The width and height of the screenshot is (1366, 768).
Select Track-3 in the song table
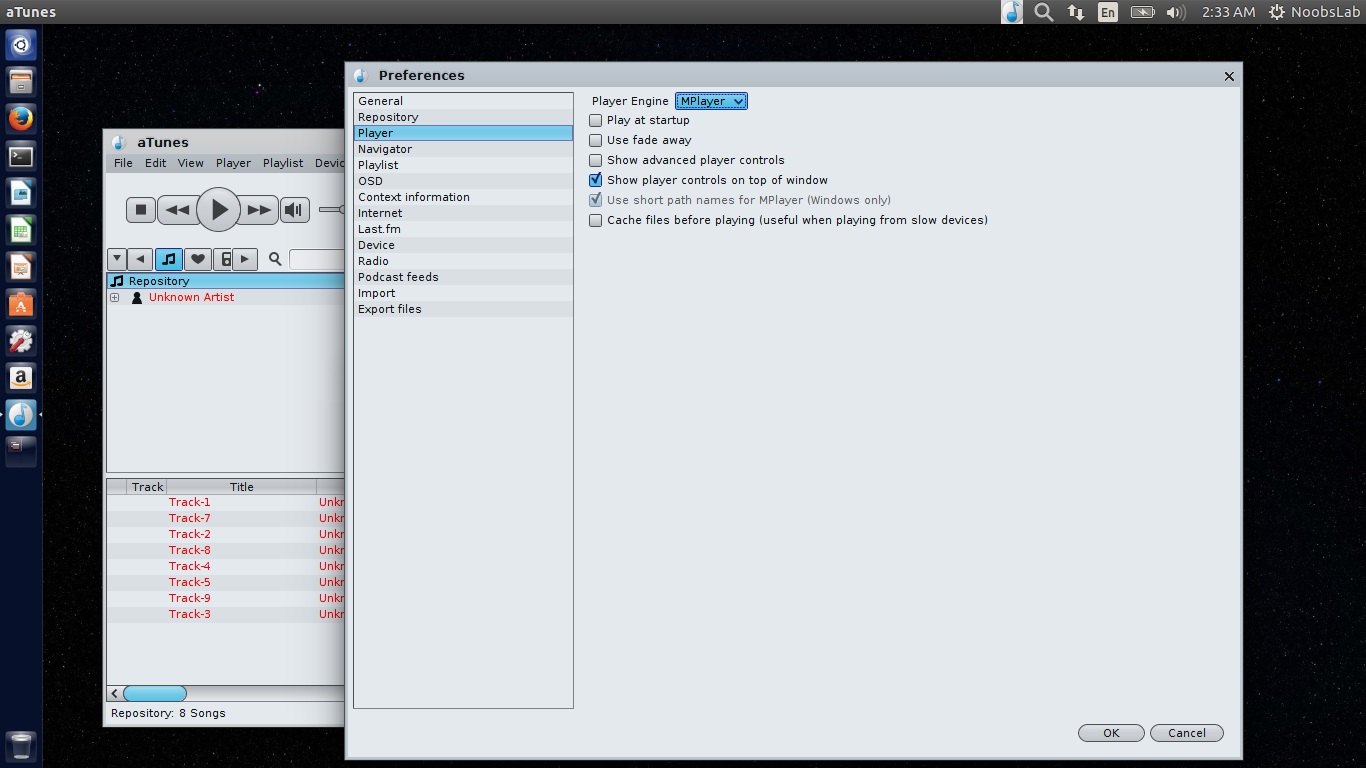pyautogui.click(x=189, y=614)
